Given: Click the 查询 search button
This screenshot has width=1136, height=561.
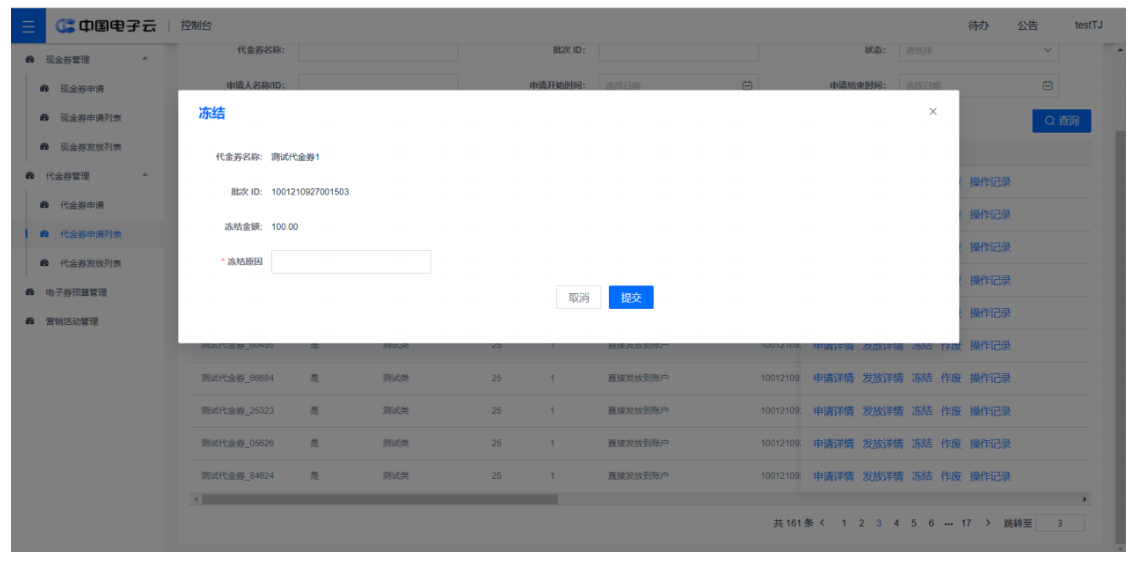Looking at the screenshot, I should (1061, 121).
